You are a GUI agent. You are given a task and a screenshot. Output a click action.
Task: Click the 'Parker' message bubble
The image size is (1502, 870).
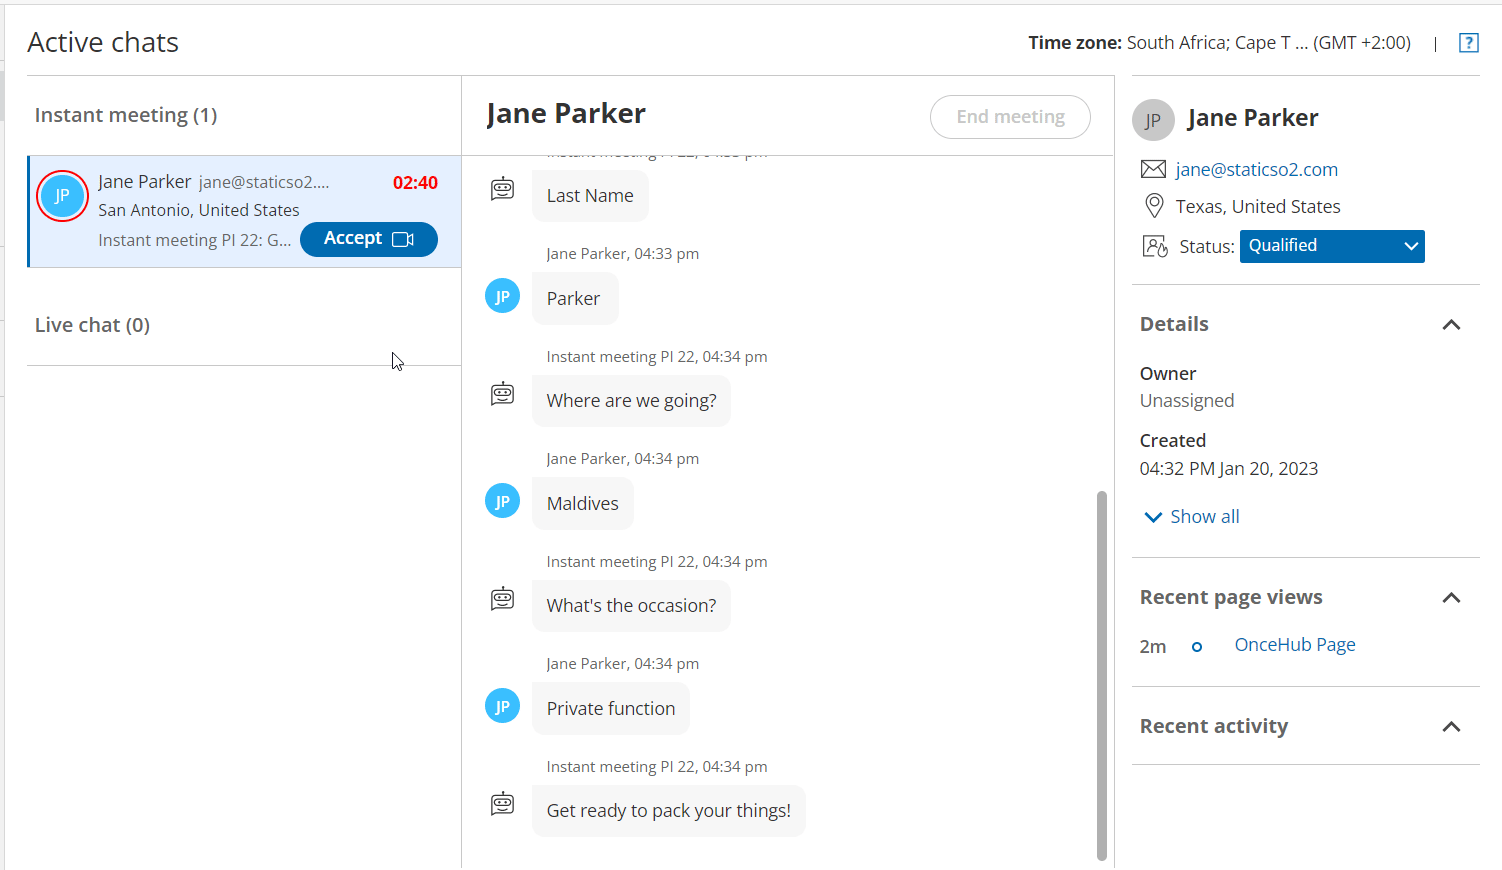(575, 298)
